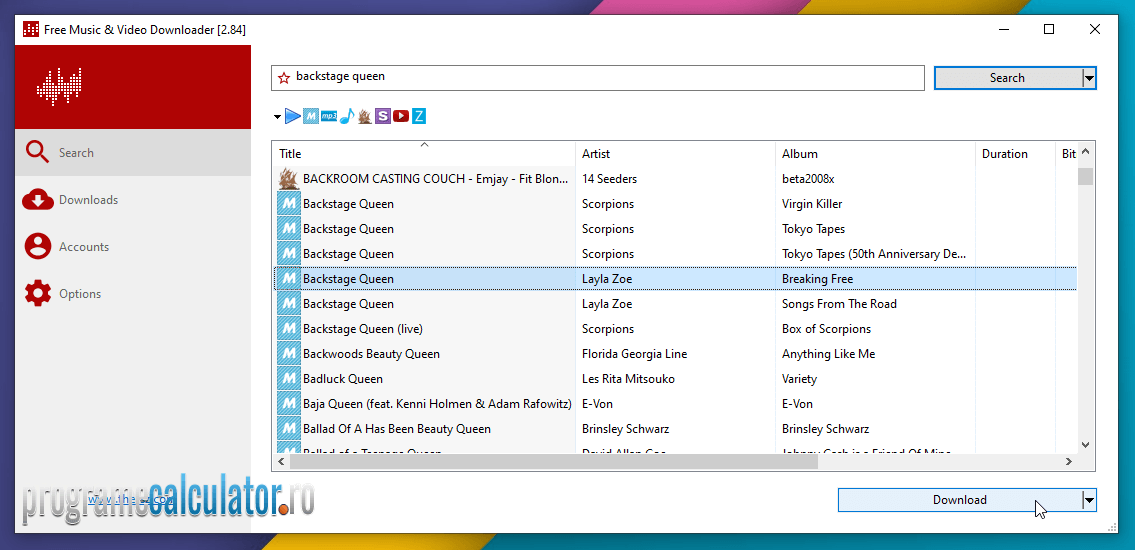Toggle the mp3 source icon
The image size is (1135, 550).
(x=329, y=116)
